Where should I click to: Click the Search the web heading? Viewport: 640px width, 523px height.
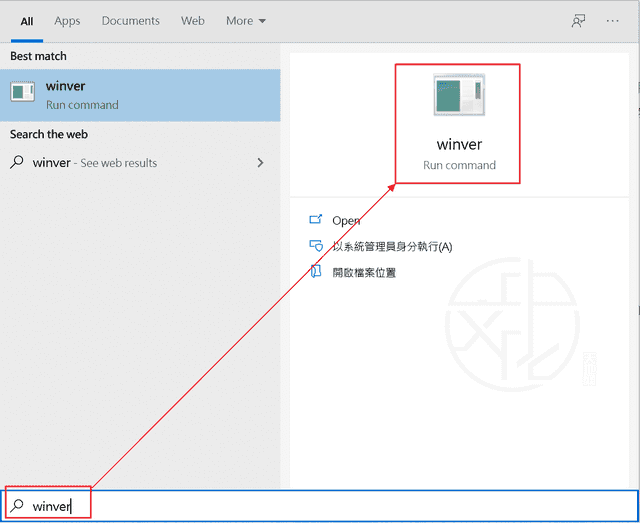coord(49,134)
